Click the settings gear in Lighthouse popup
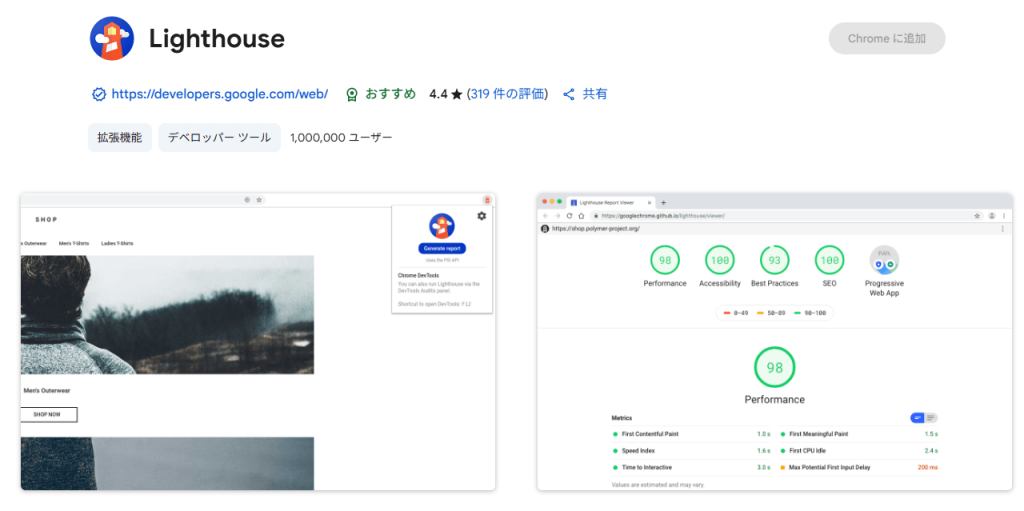Viewport: 1024px width, 511px height. (482, 216)
